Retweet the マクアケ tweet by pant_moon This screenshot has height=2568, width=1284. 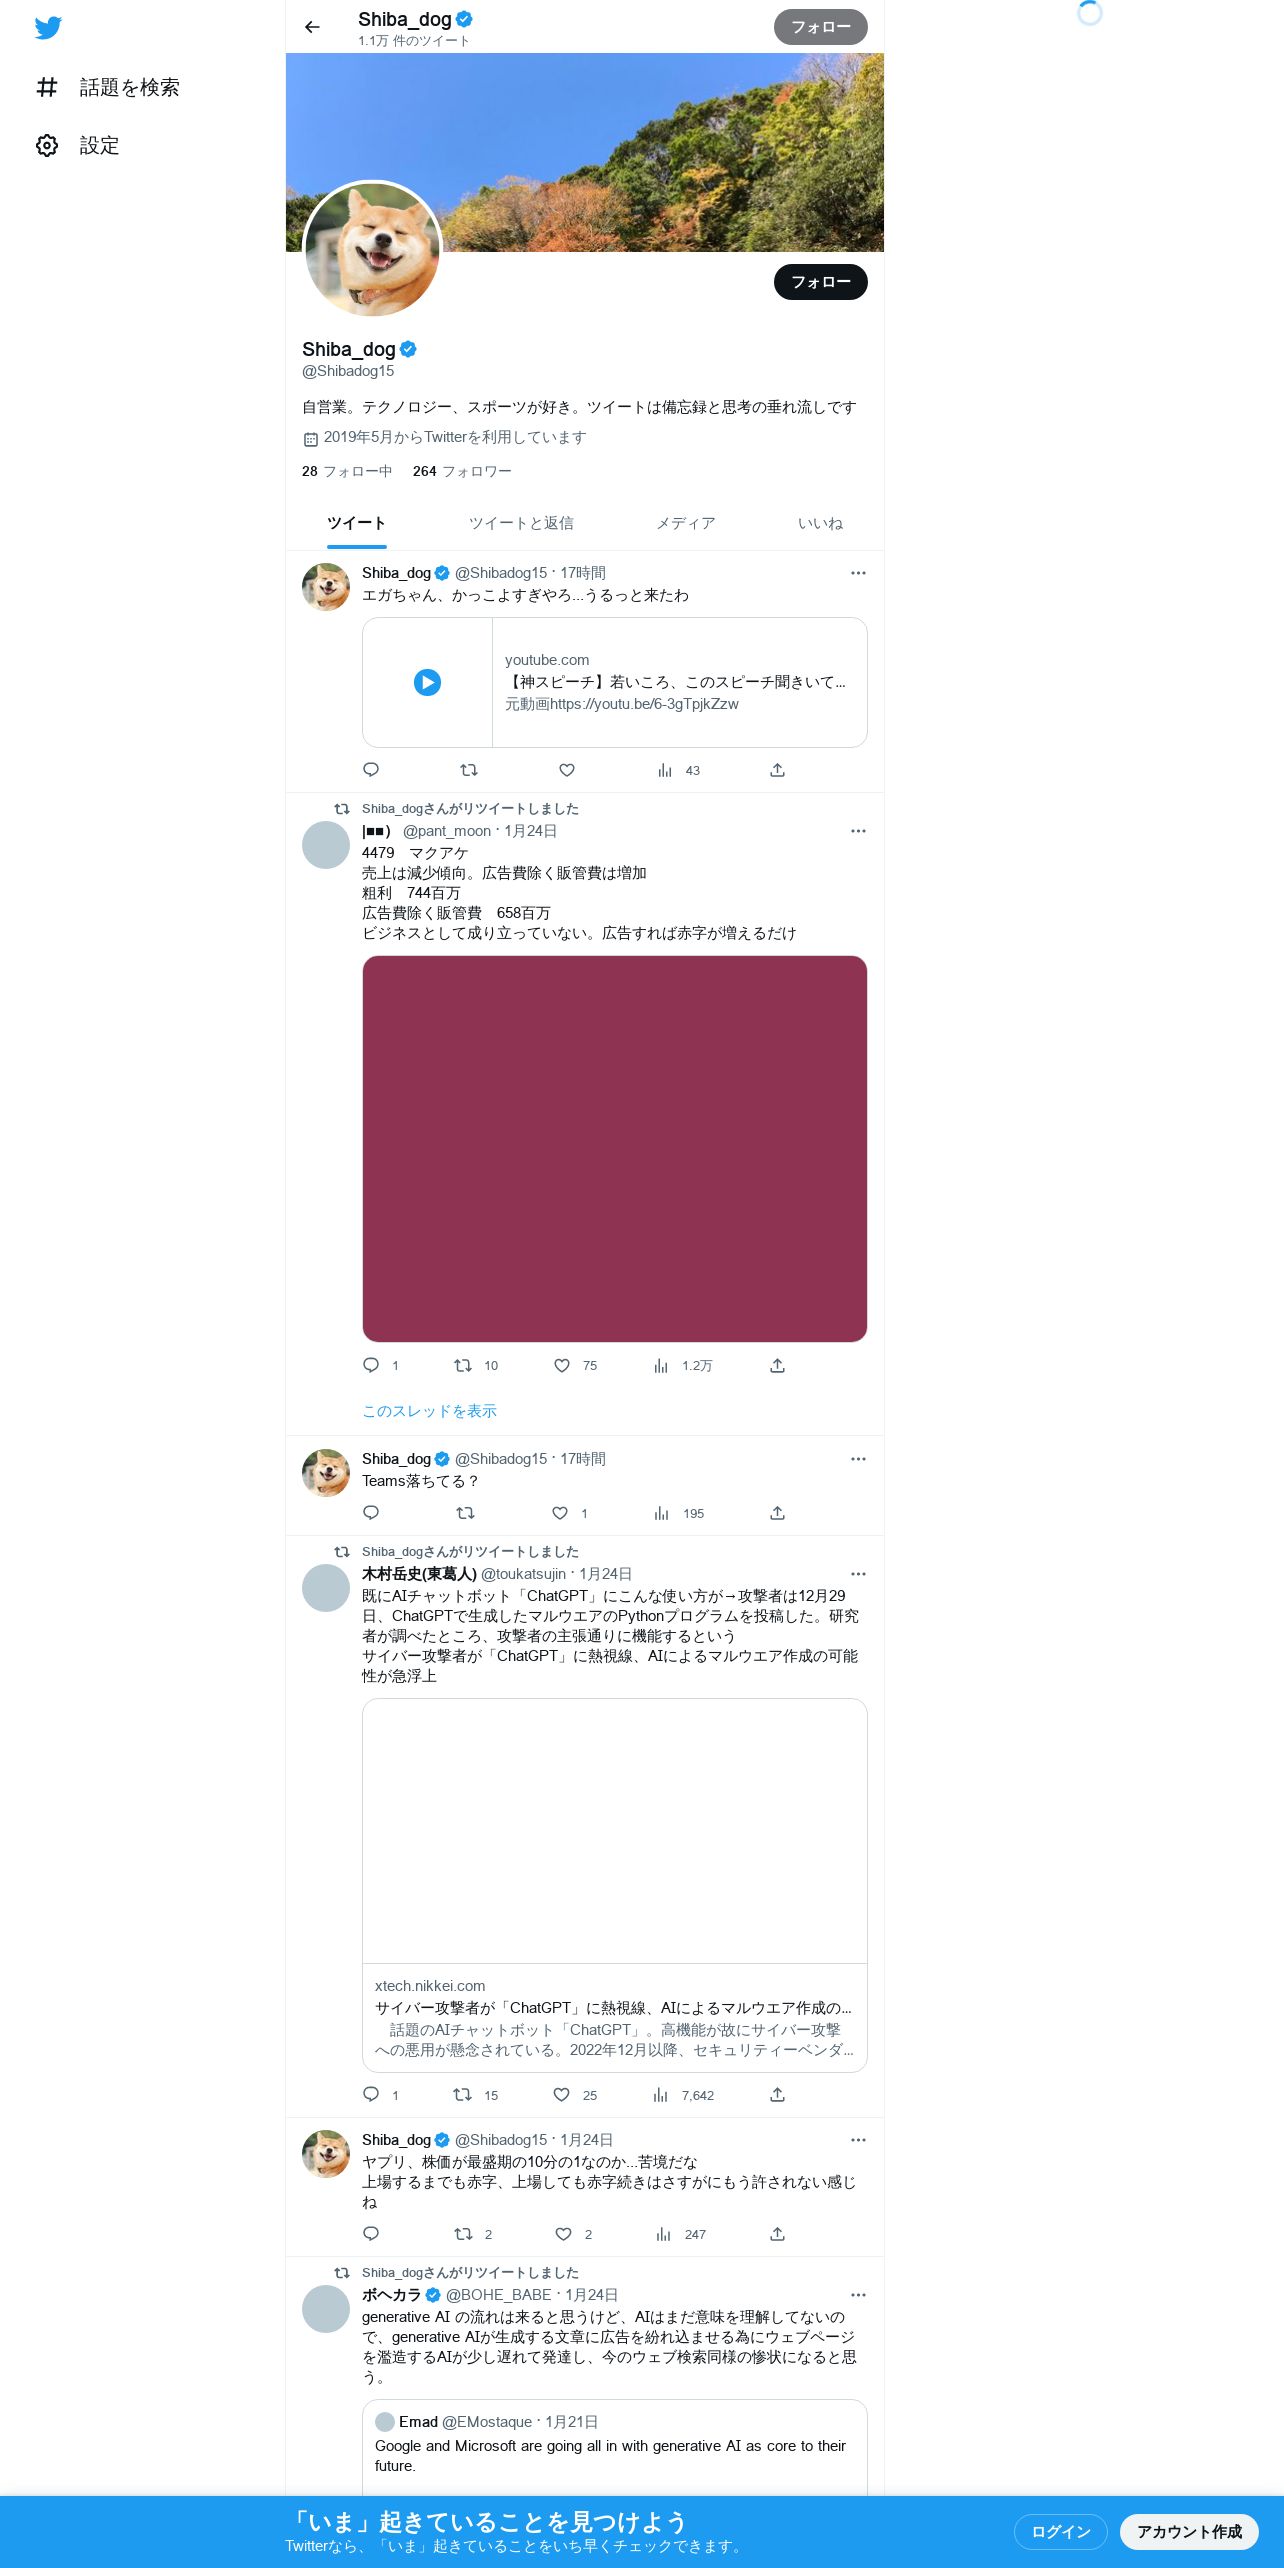[x=463, y=1365]
